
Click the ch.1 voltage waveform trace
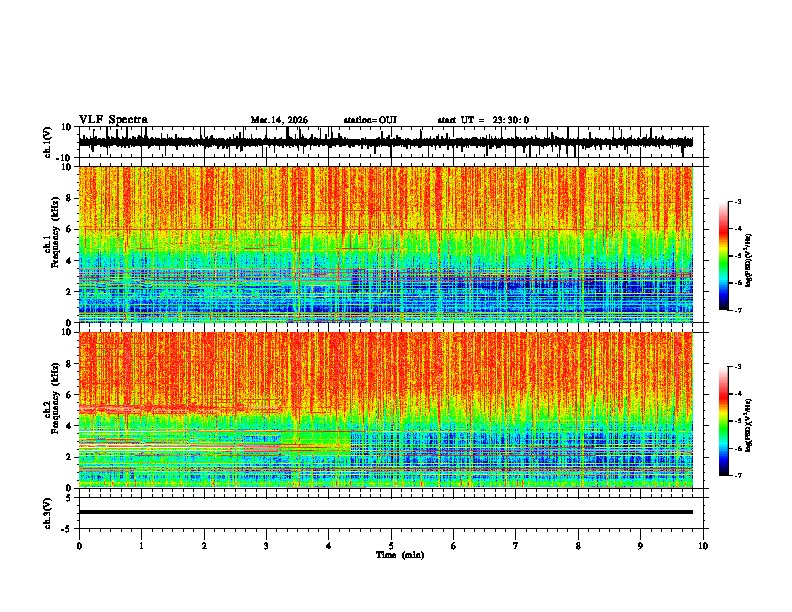pyautogui.click(x=385, y=142)
